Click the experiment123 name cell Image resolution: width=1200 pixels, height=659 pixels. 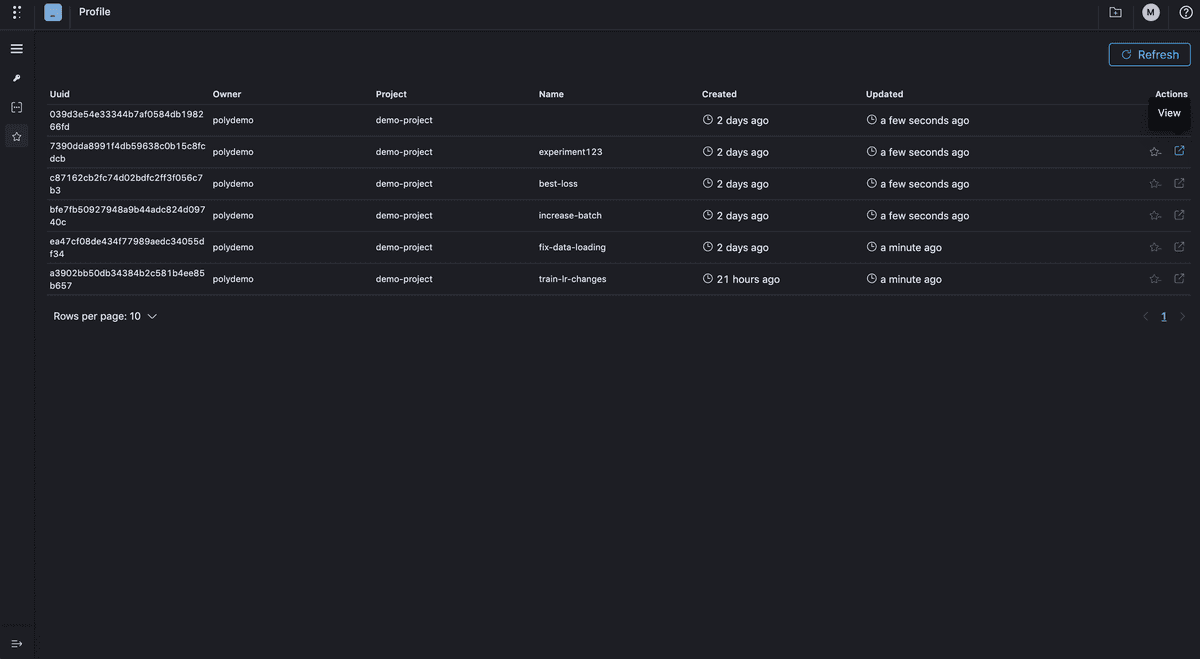click(570, 152)
